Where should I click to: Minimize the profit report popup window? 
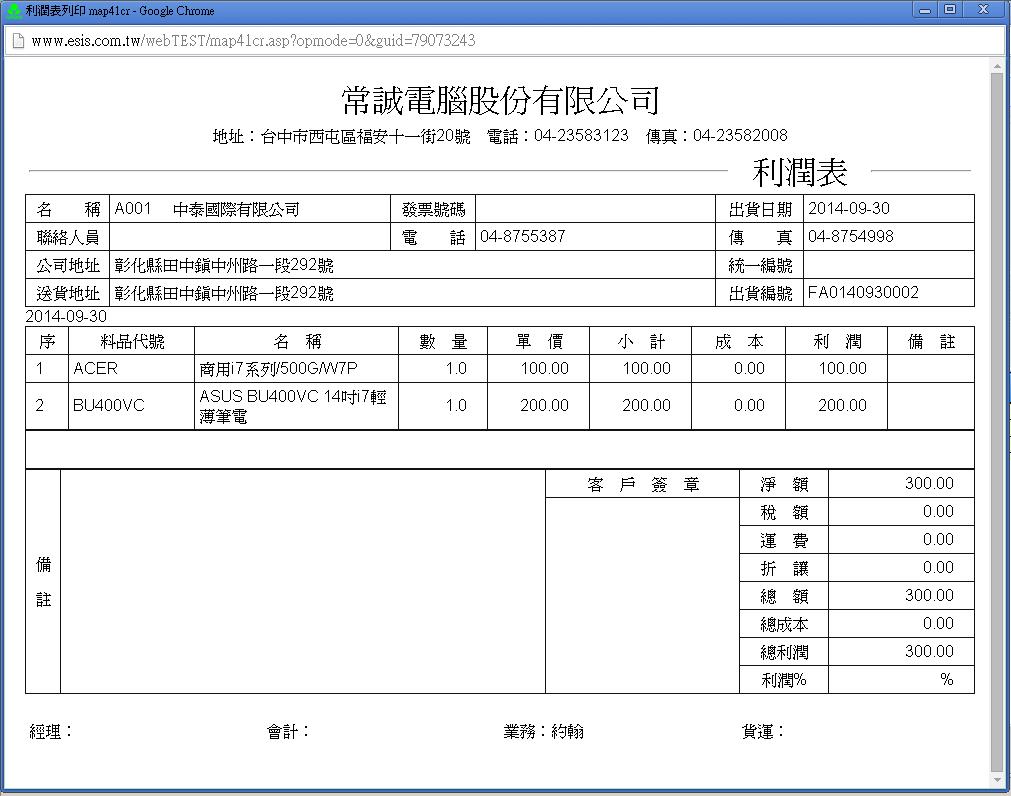[x=924, y=9]
